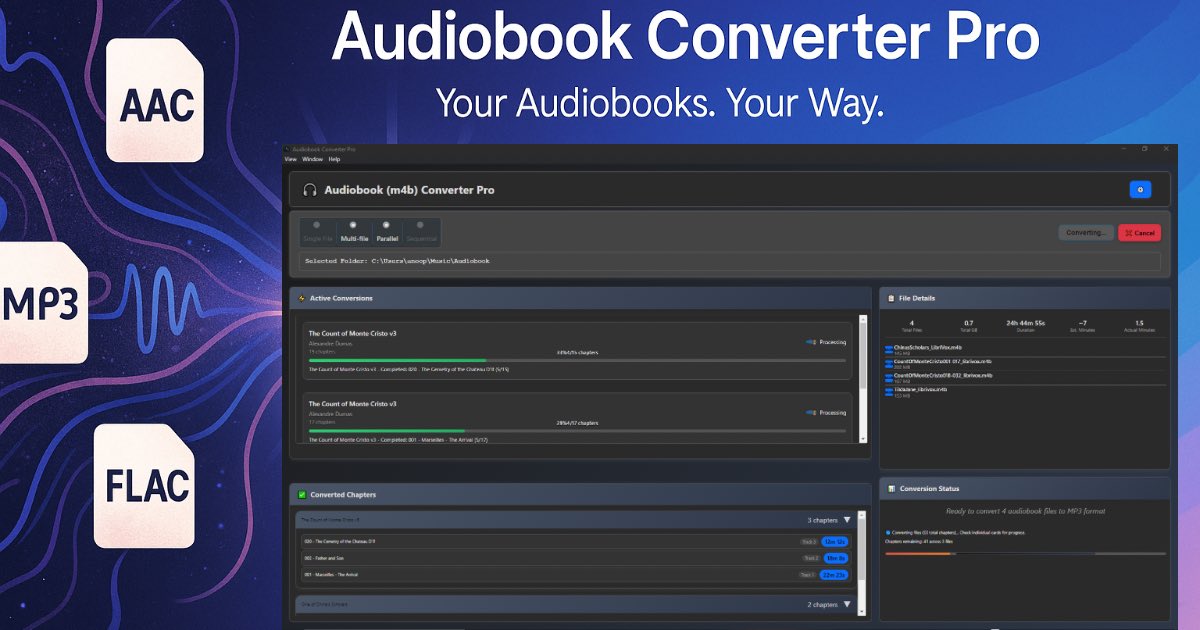Click the 22m 23s duration badge

[x=835, y=575]
